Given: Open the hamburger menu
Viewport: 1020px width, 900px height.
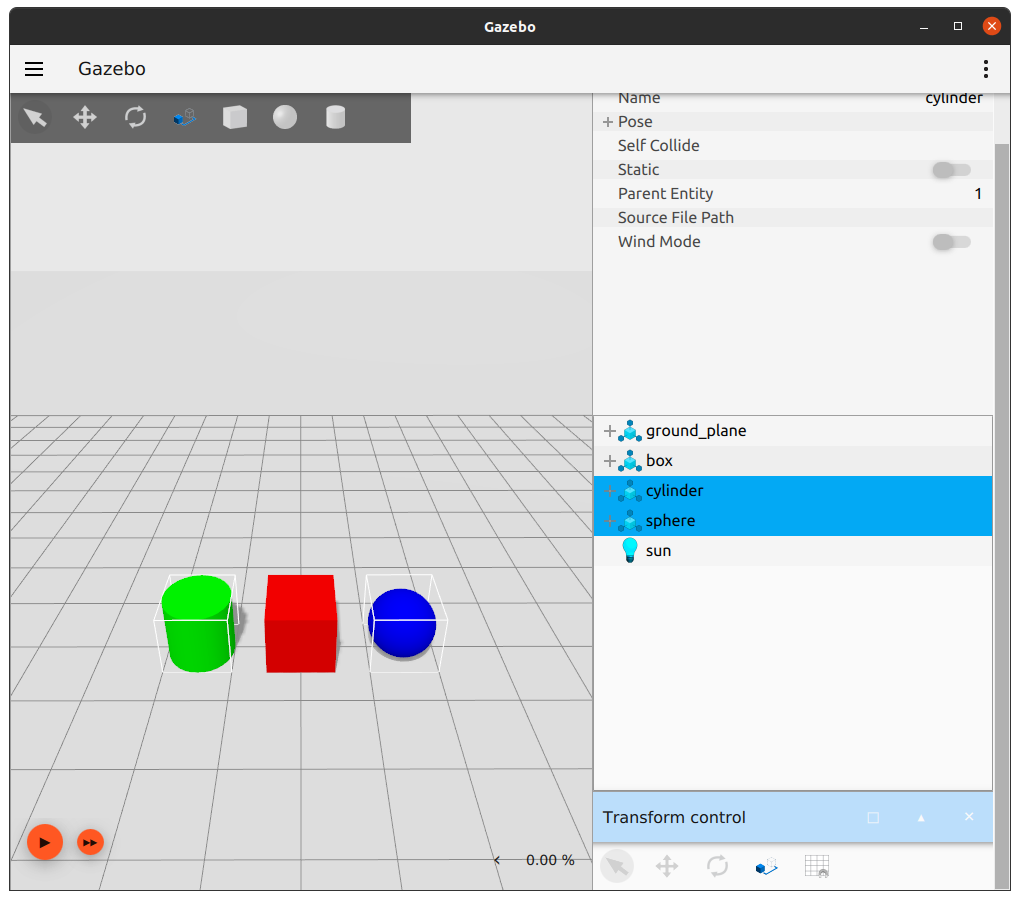Looking at the screenshot, I should click(34, 69).
